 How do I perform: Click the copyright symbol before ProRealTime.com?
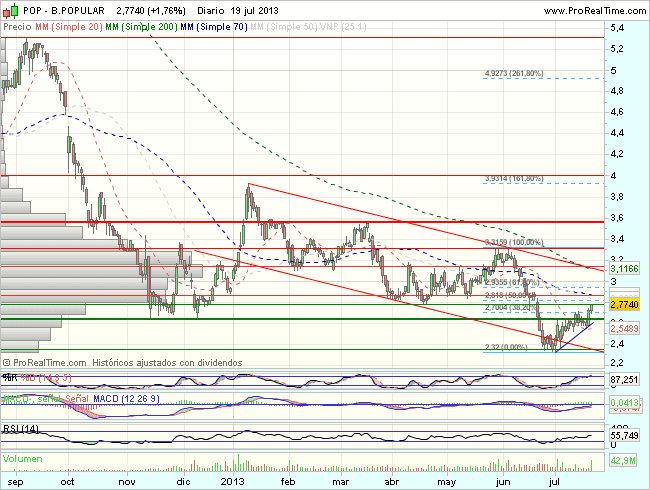click(x=8, y=360)
